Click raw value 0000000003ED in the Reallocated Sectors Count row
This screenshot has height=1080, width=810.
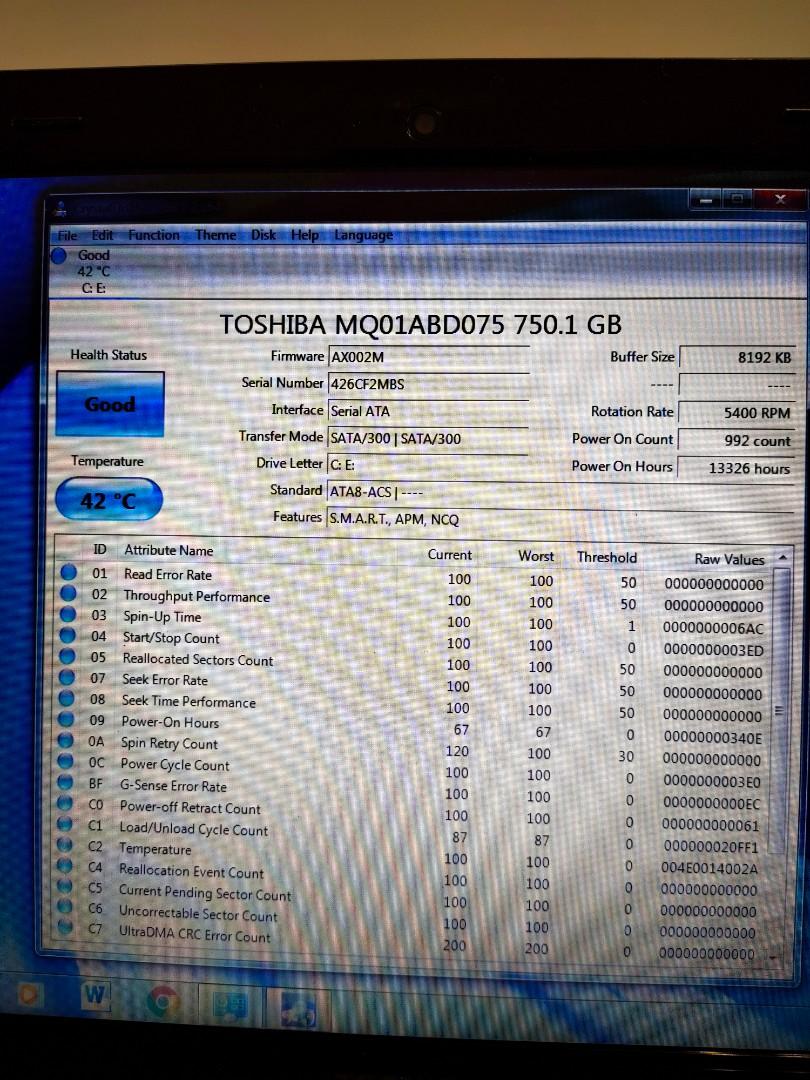713,650
